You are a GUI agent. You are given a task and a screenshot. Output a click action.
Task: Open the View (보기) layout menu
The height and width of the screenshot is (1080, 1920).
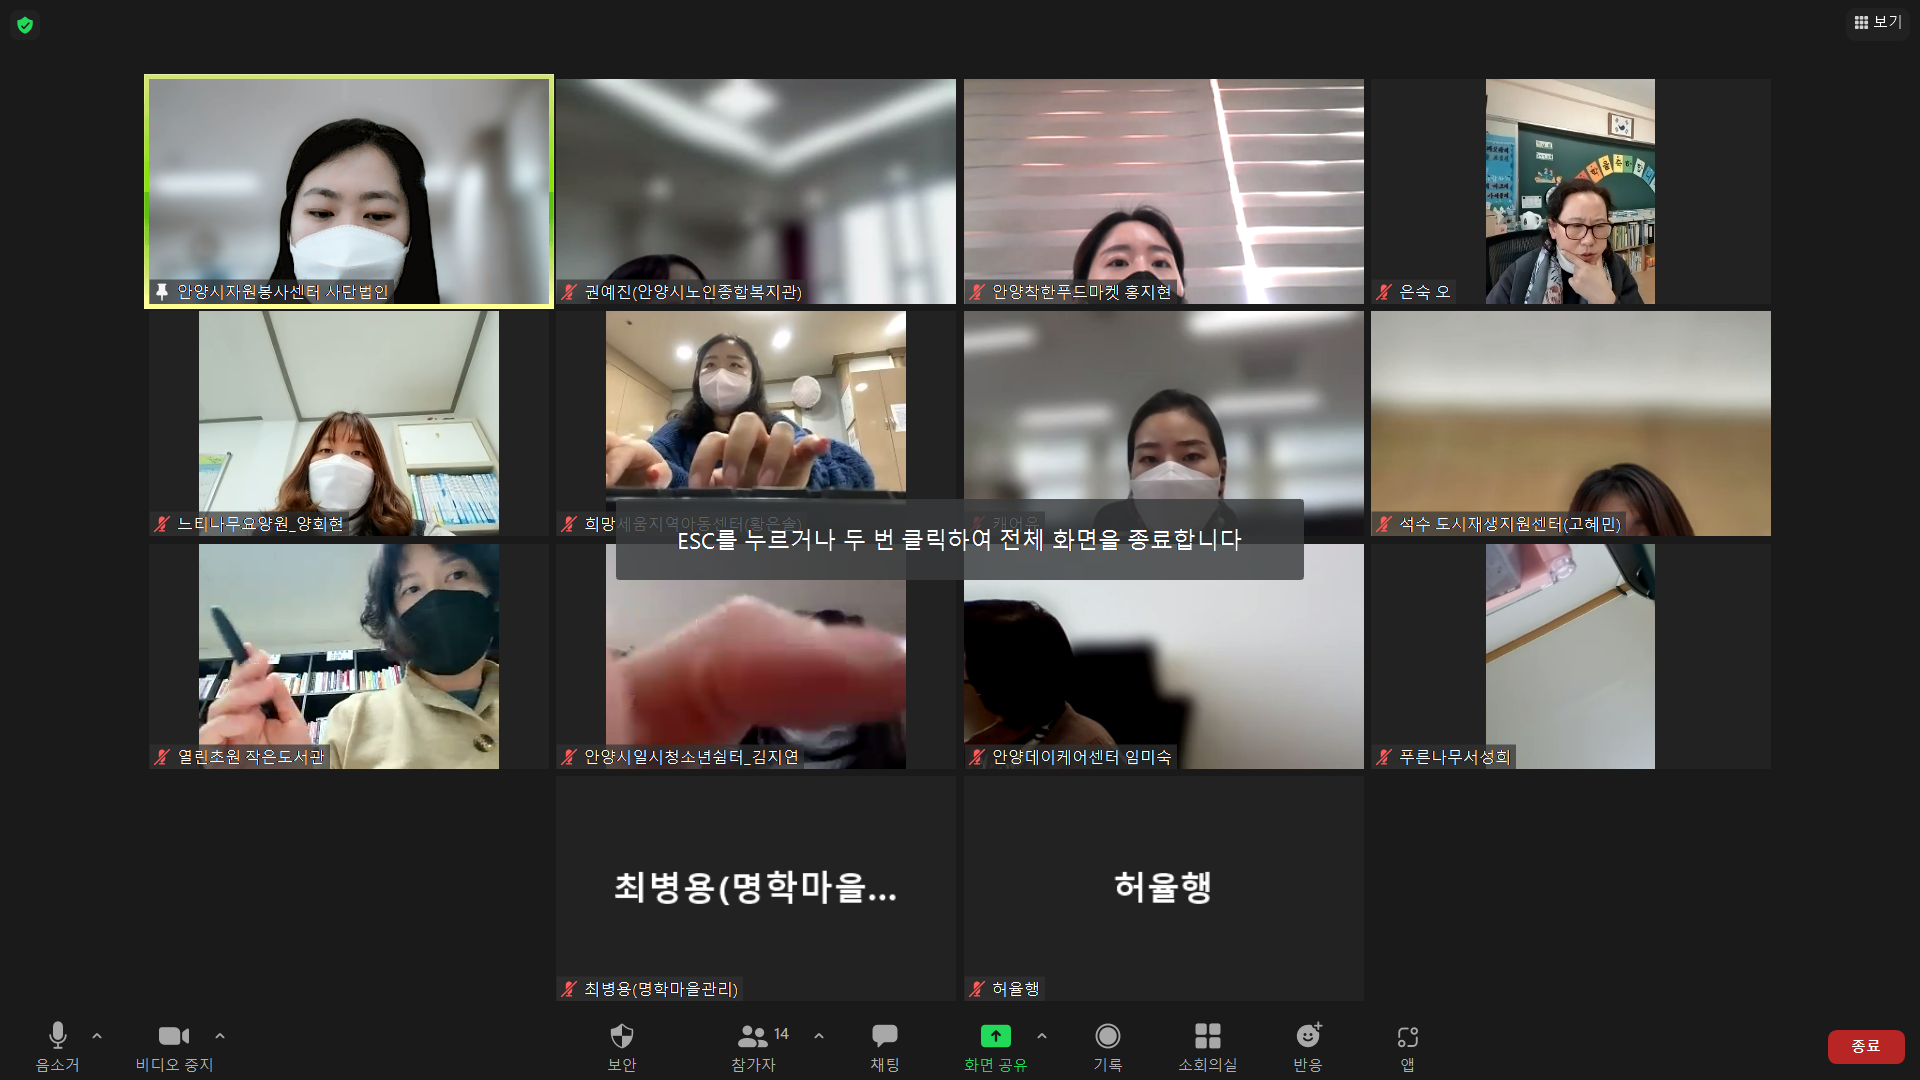[x=1878, y=22]
